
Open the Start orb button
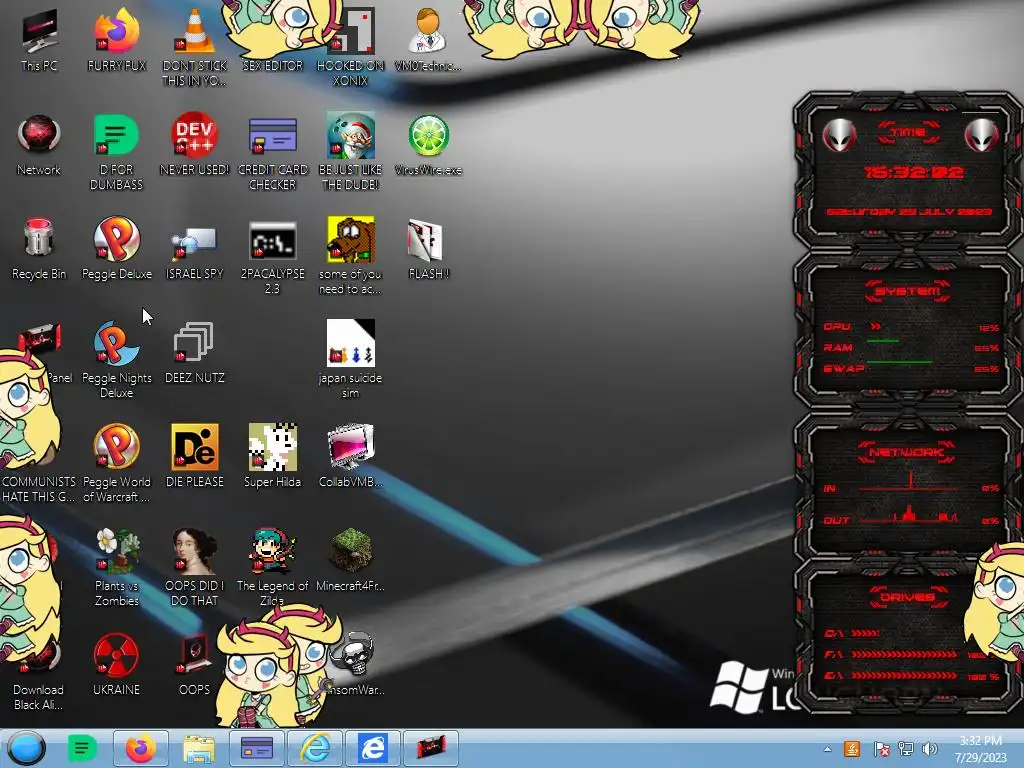click(27, 748)
